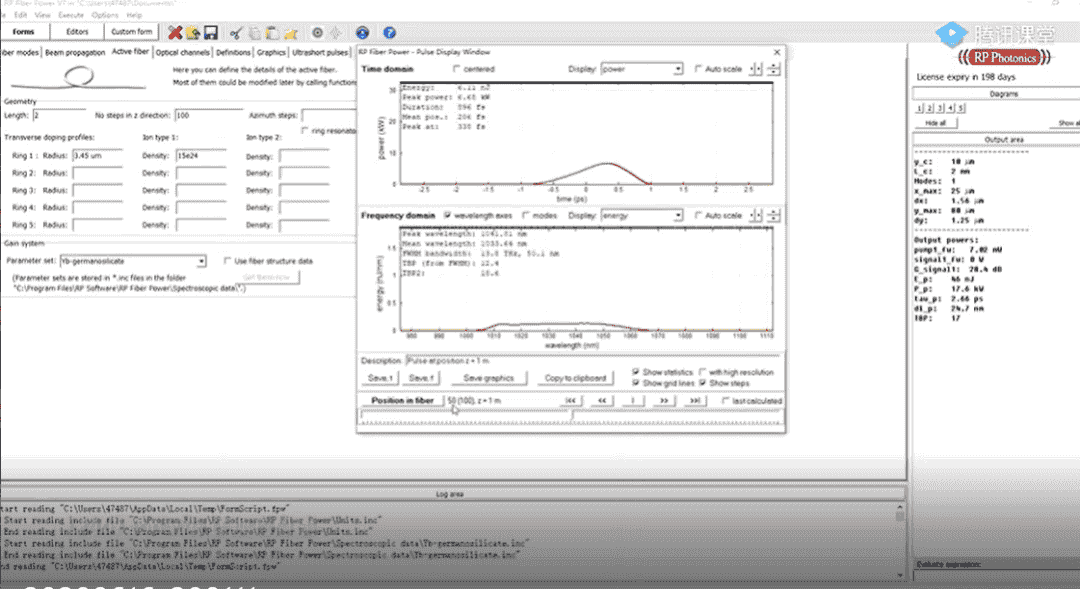The height and width of the screenshot is (589, 1080).
Task: Switch to the Optical channels tab
Action: pyautogui.click(x=183, y=52)
